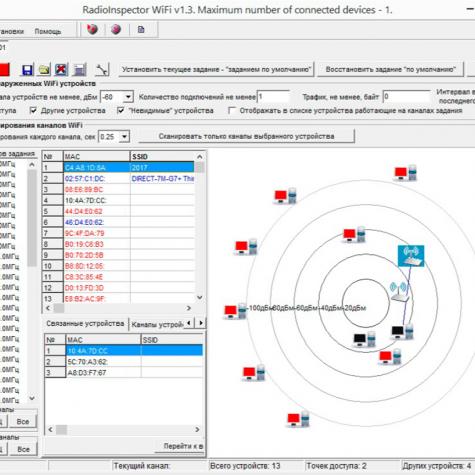Select the white router icon near radar center
This screenshot has height=475, width=475.
399,292
